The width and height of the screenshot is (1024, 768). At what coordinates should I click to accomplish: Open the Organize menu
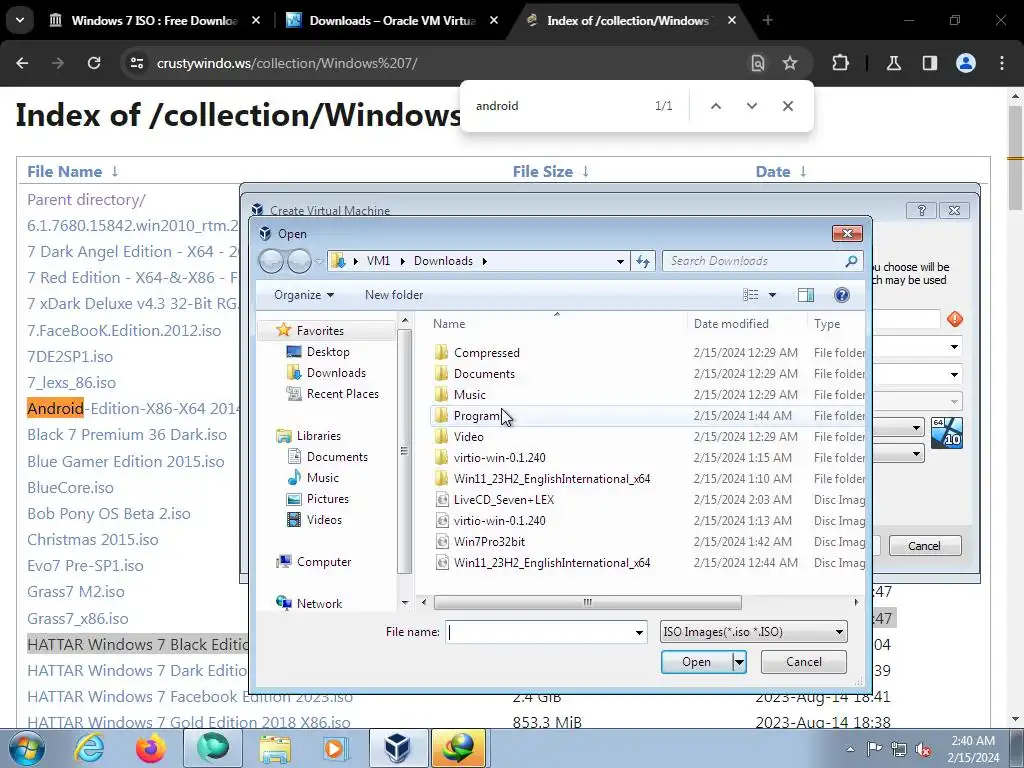pos(304,295)
